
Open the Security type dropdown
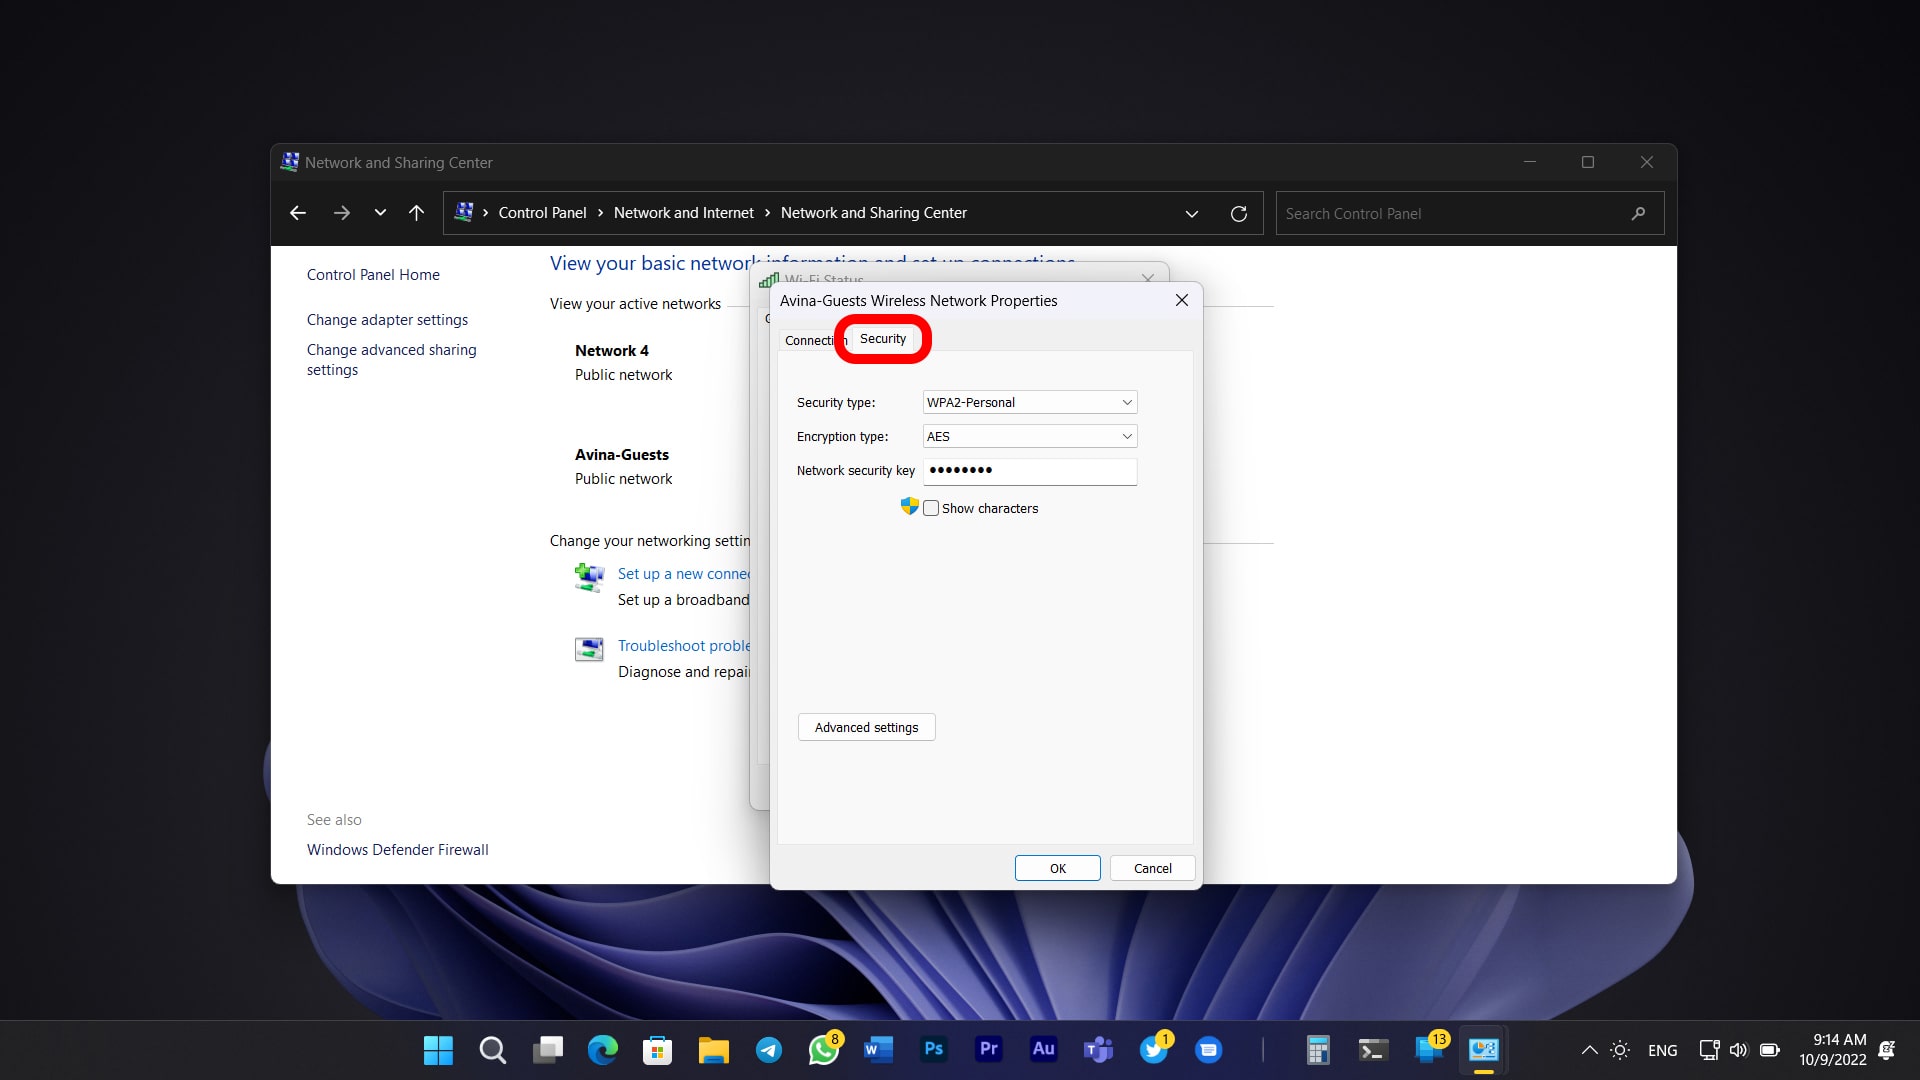click(x=1030, y=402)
